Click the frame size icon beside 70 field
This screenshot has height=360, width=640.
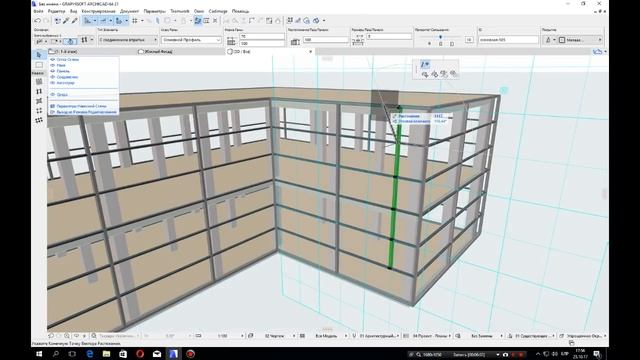(231, 40)
